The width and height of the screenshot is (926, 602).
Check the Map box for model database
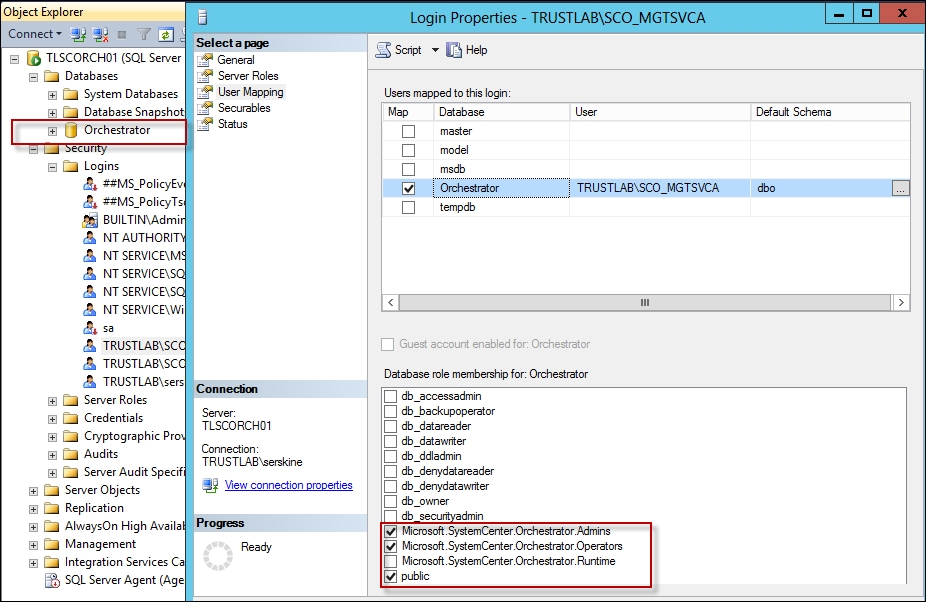click(x=408, y=150)
